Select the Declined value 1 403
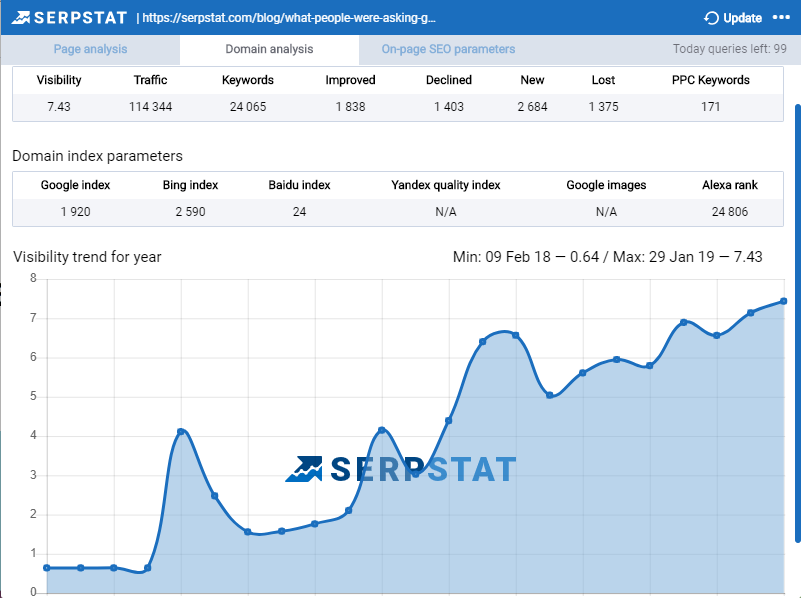The height and width of the screenshot is (598, 801). tap(449, 107)
